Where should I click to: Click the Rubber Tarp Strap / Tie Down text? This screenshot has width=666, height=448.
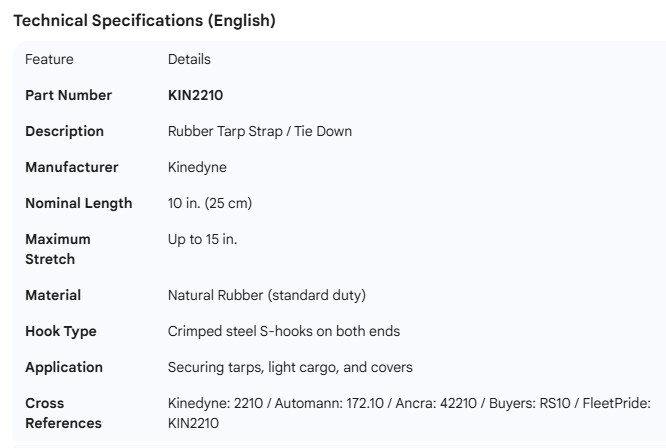coord(260,131)
